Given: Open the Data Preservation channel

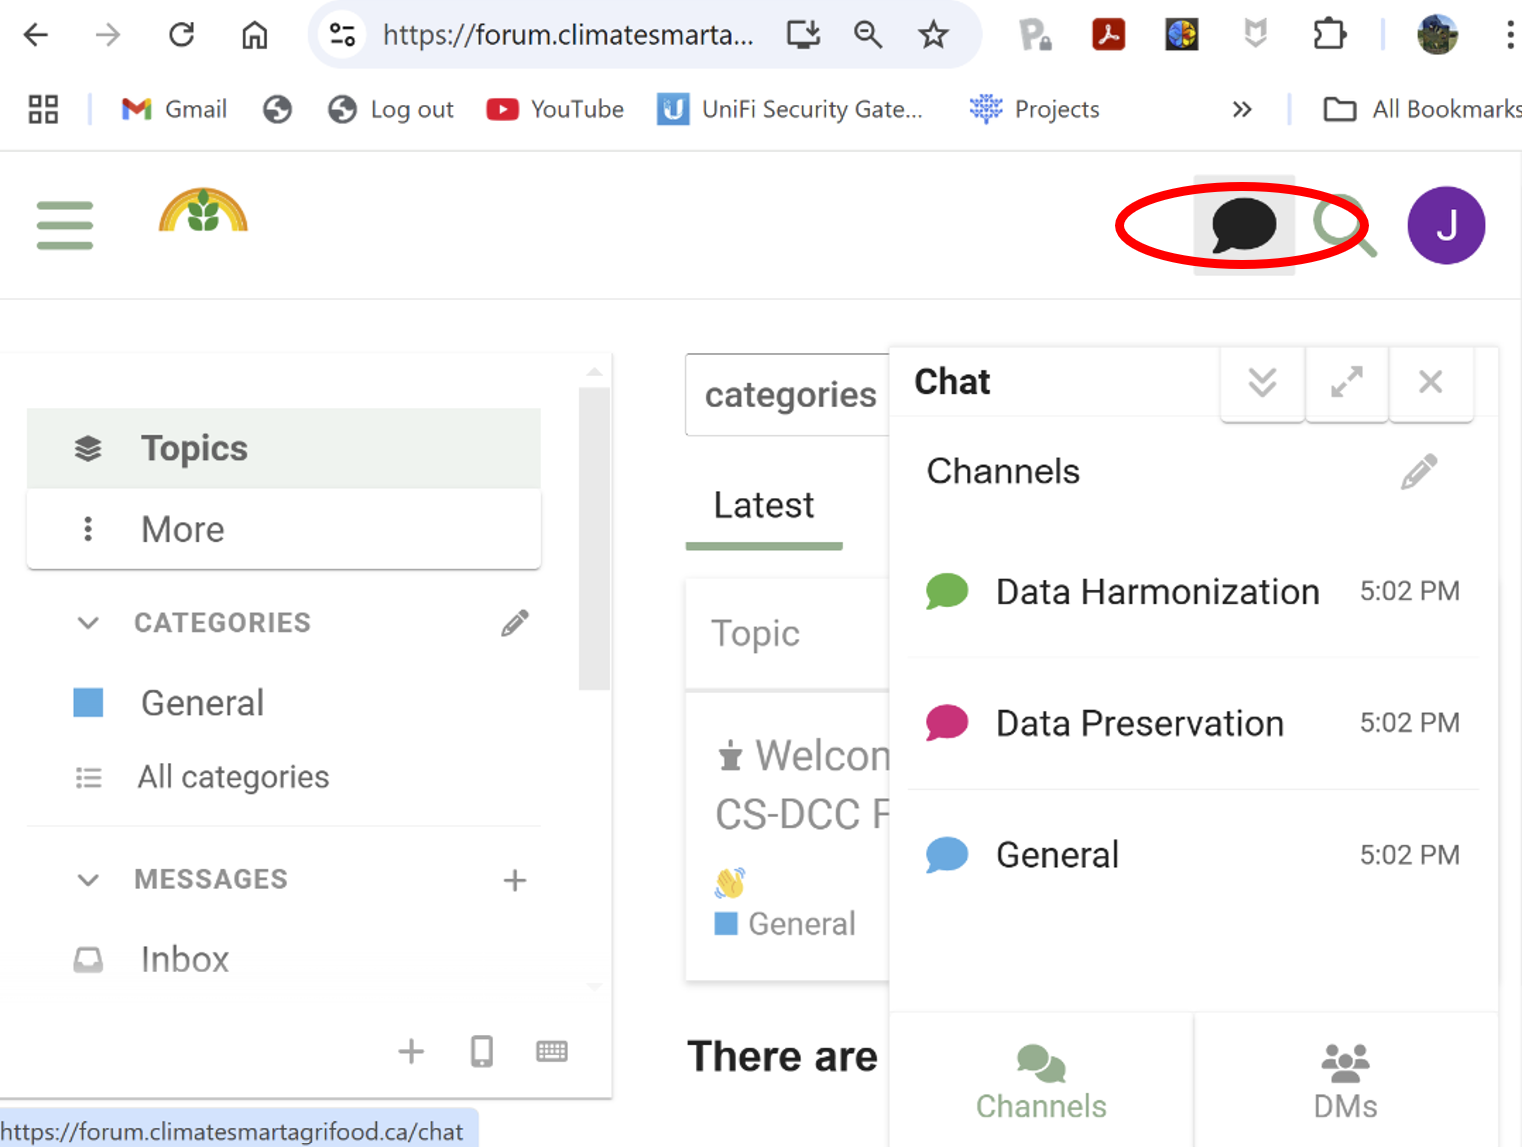Looking at the screenshot, I should (1193, 723).
